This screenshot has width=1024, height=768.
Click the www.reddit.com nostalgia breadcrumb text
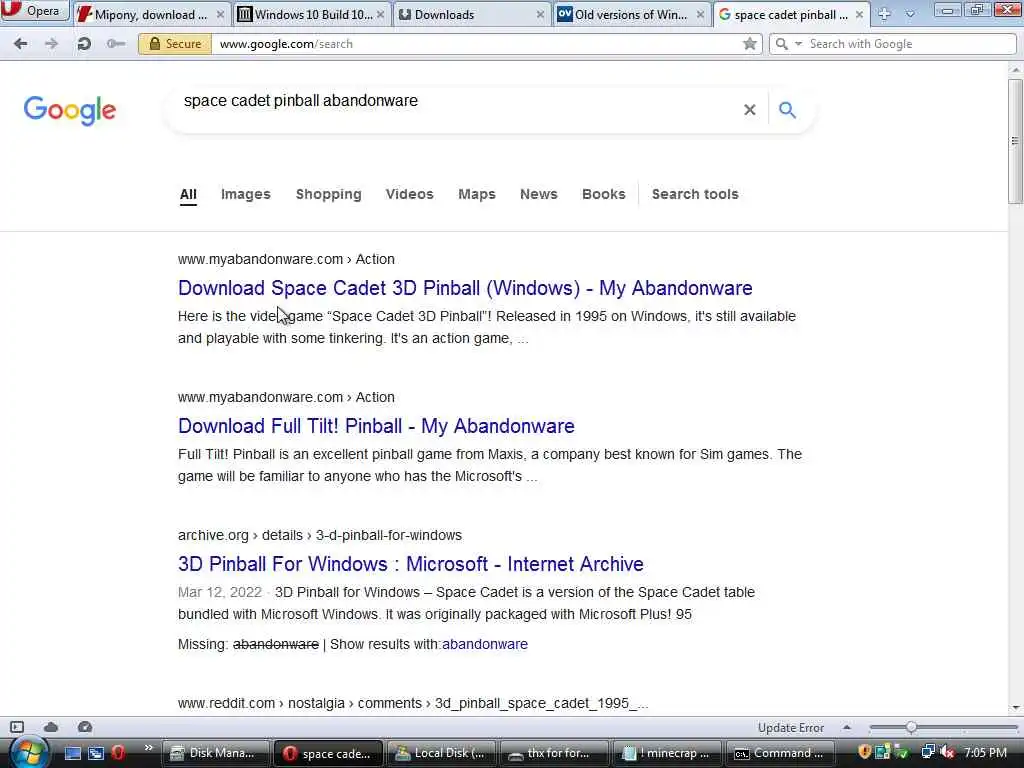[413, 703]
